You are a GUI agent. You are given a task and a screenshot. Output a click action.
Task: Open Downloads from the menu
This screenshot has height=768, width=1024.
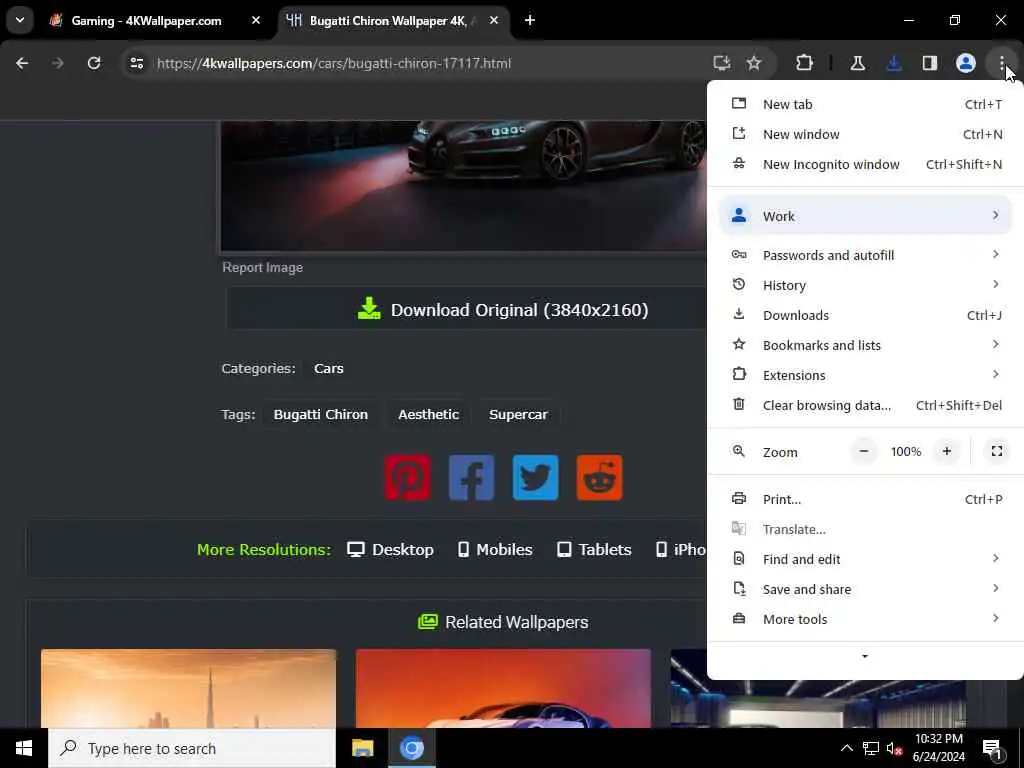(865, 315)
